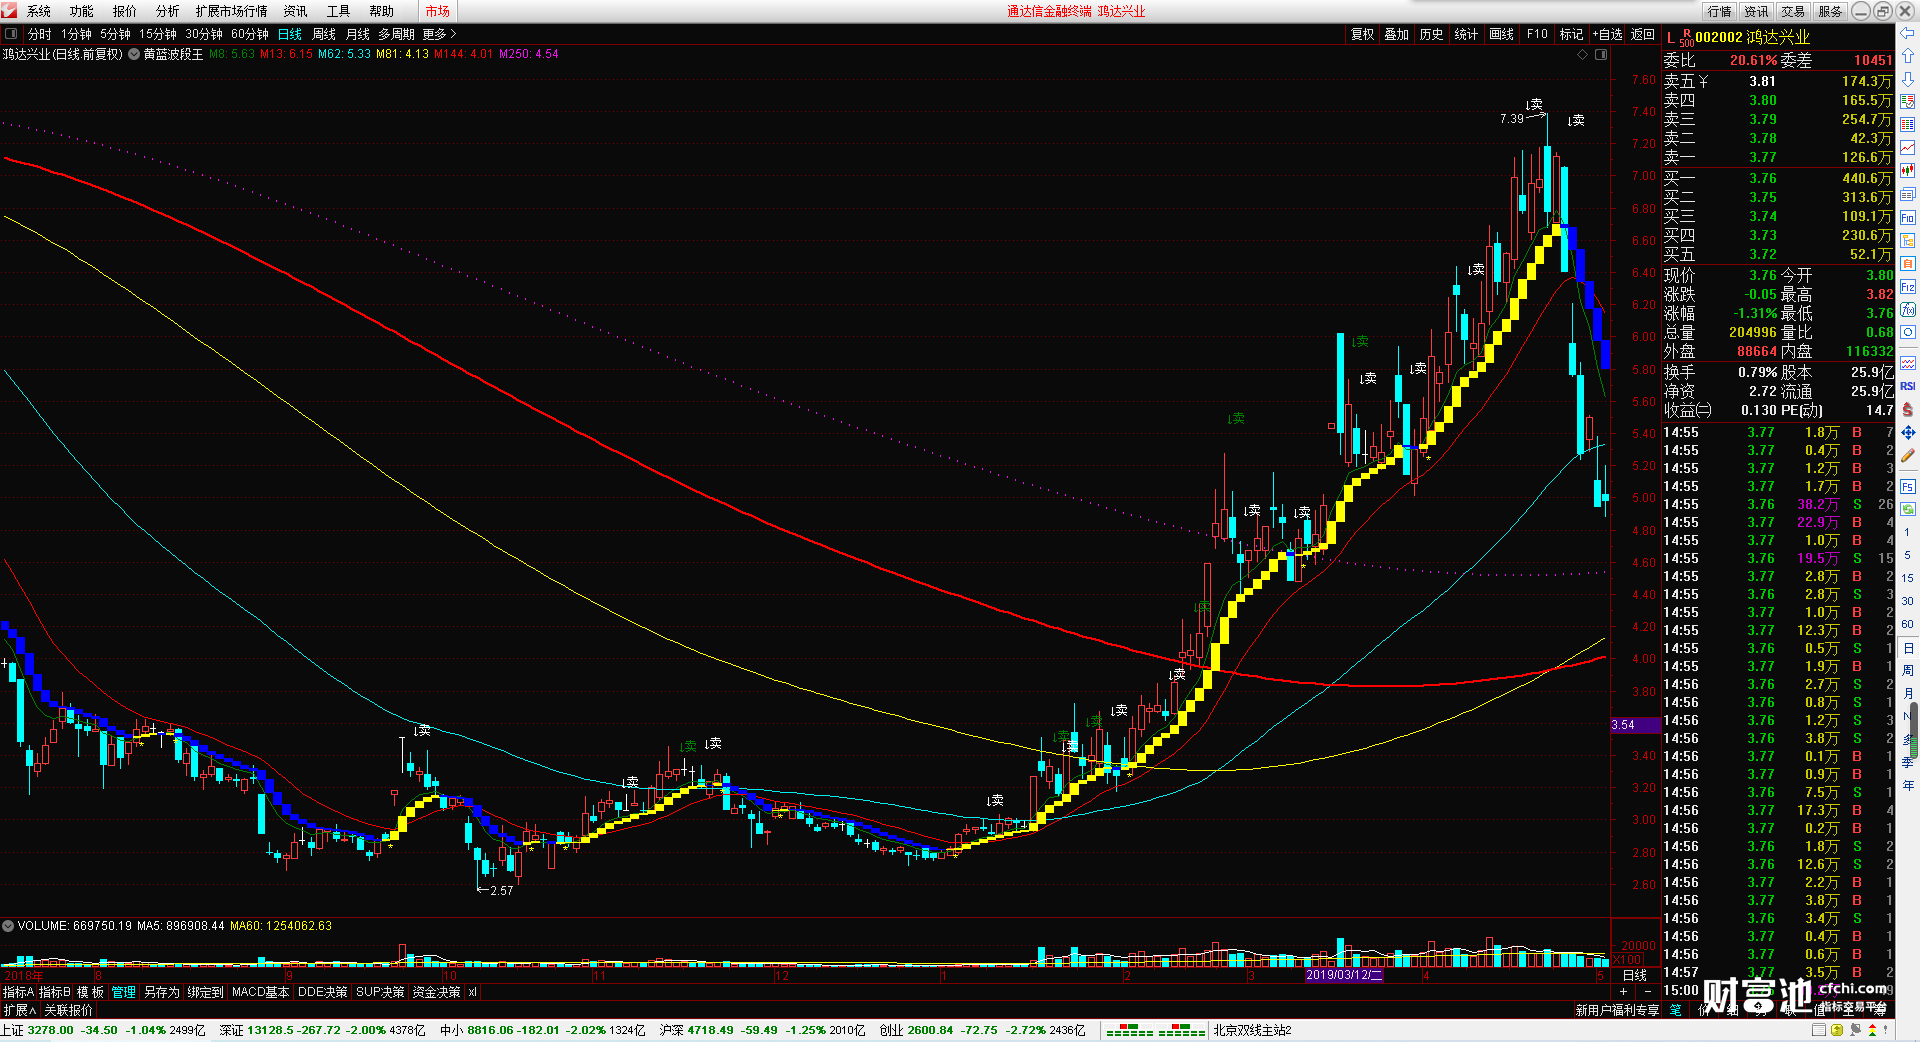Select 月线 monthly chart period
Screen dimensions: 1920x1042
358,34
